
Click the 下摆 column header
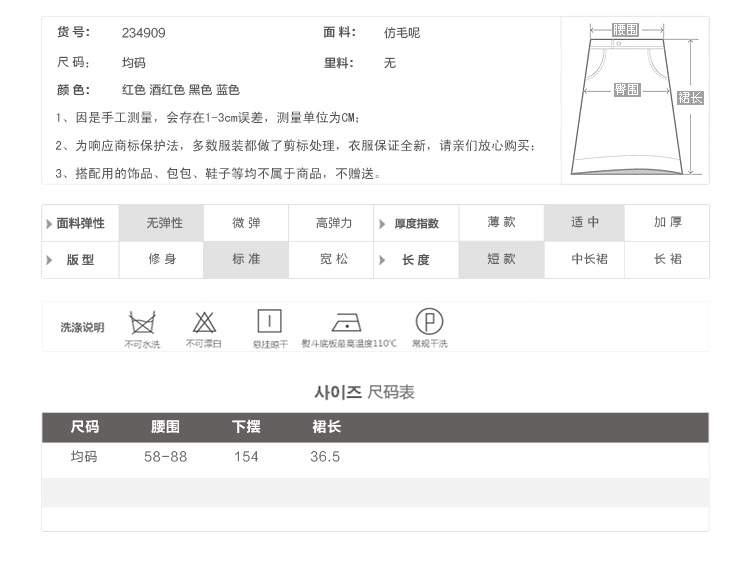tap(246, 427)
